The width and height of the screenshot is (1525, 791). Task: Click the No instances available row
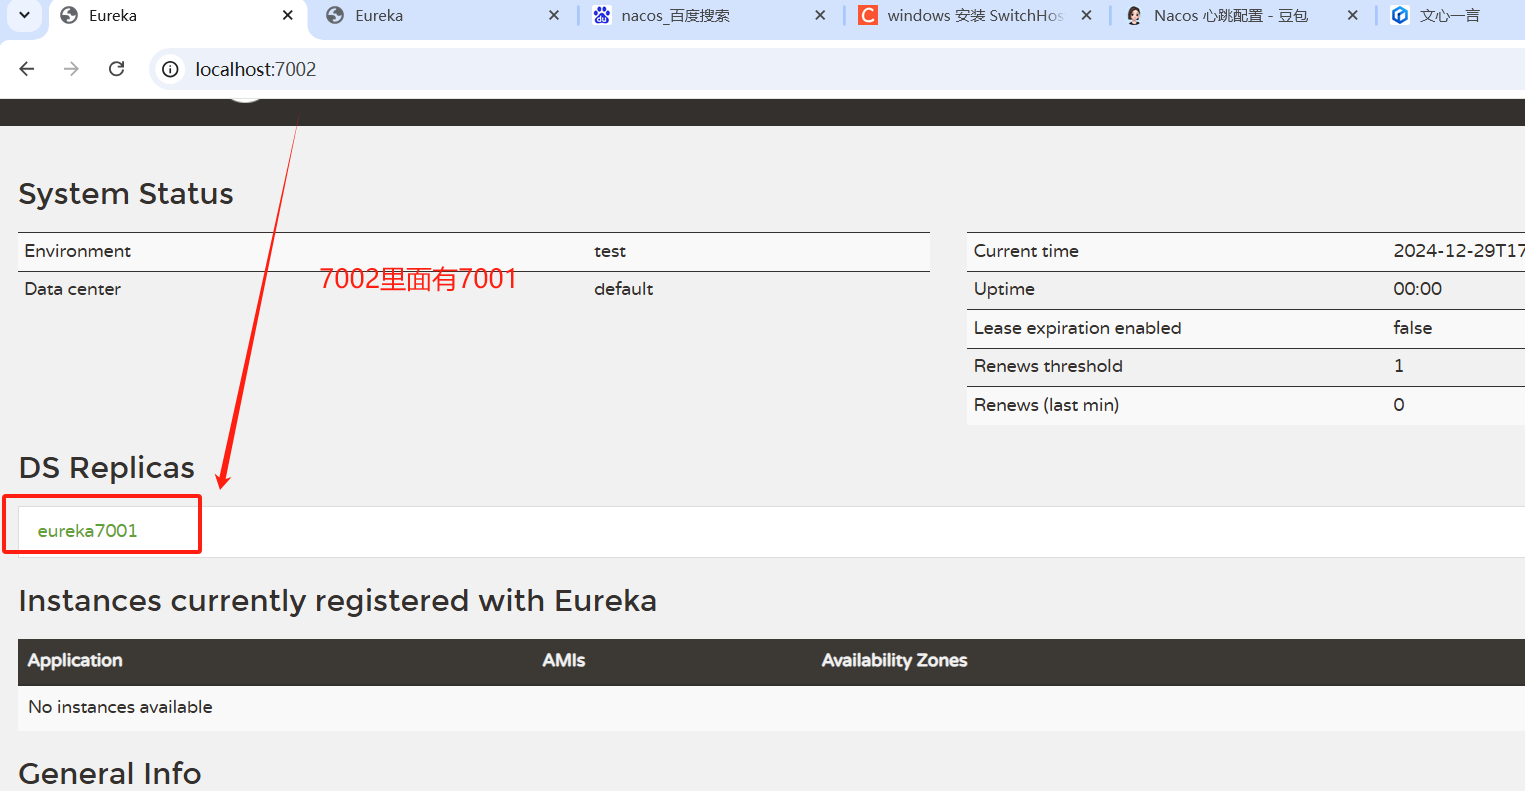coord(771,707)
